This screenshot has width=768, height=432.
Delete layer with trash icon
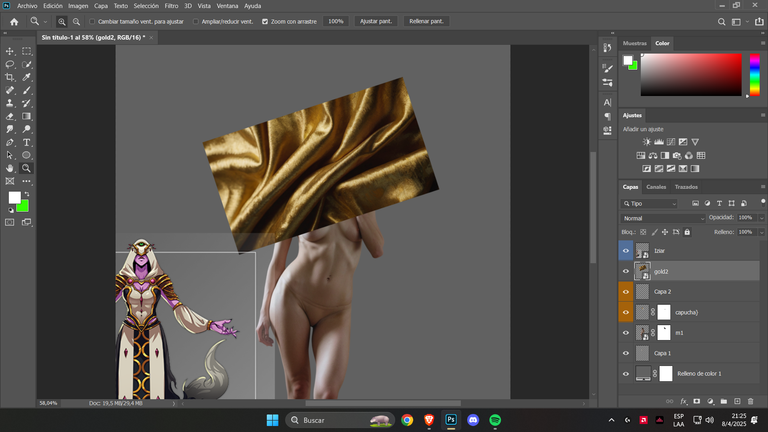tap(750, 401)
